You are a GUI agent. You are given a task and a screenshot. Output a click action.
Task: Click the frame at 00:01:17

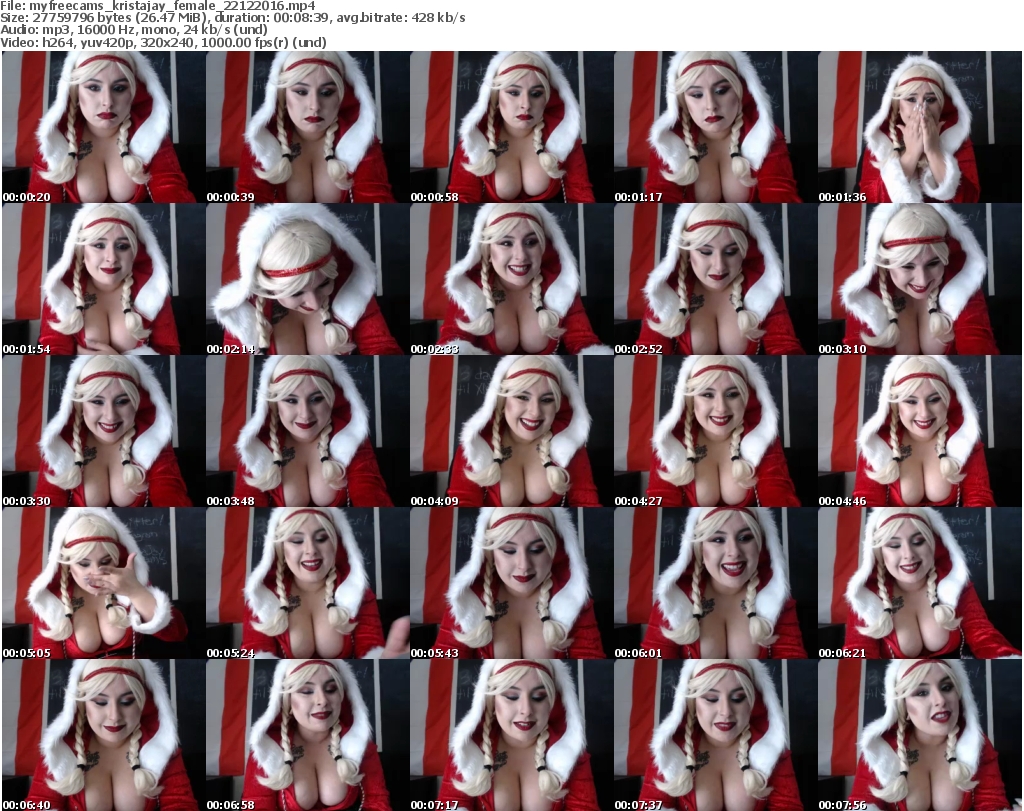(715, 127)
